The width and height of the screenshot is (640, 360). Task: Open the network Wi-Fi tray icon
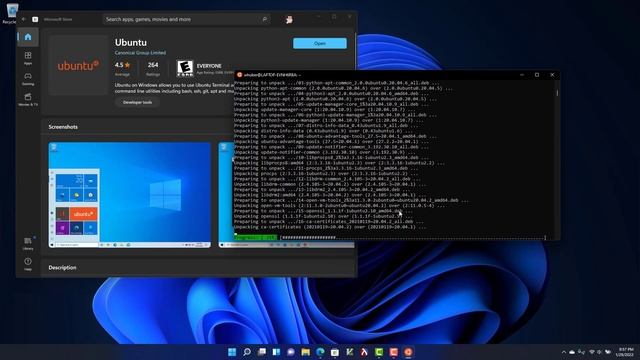click(592, 352)
